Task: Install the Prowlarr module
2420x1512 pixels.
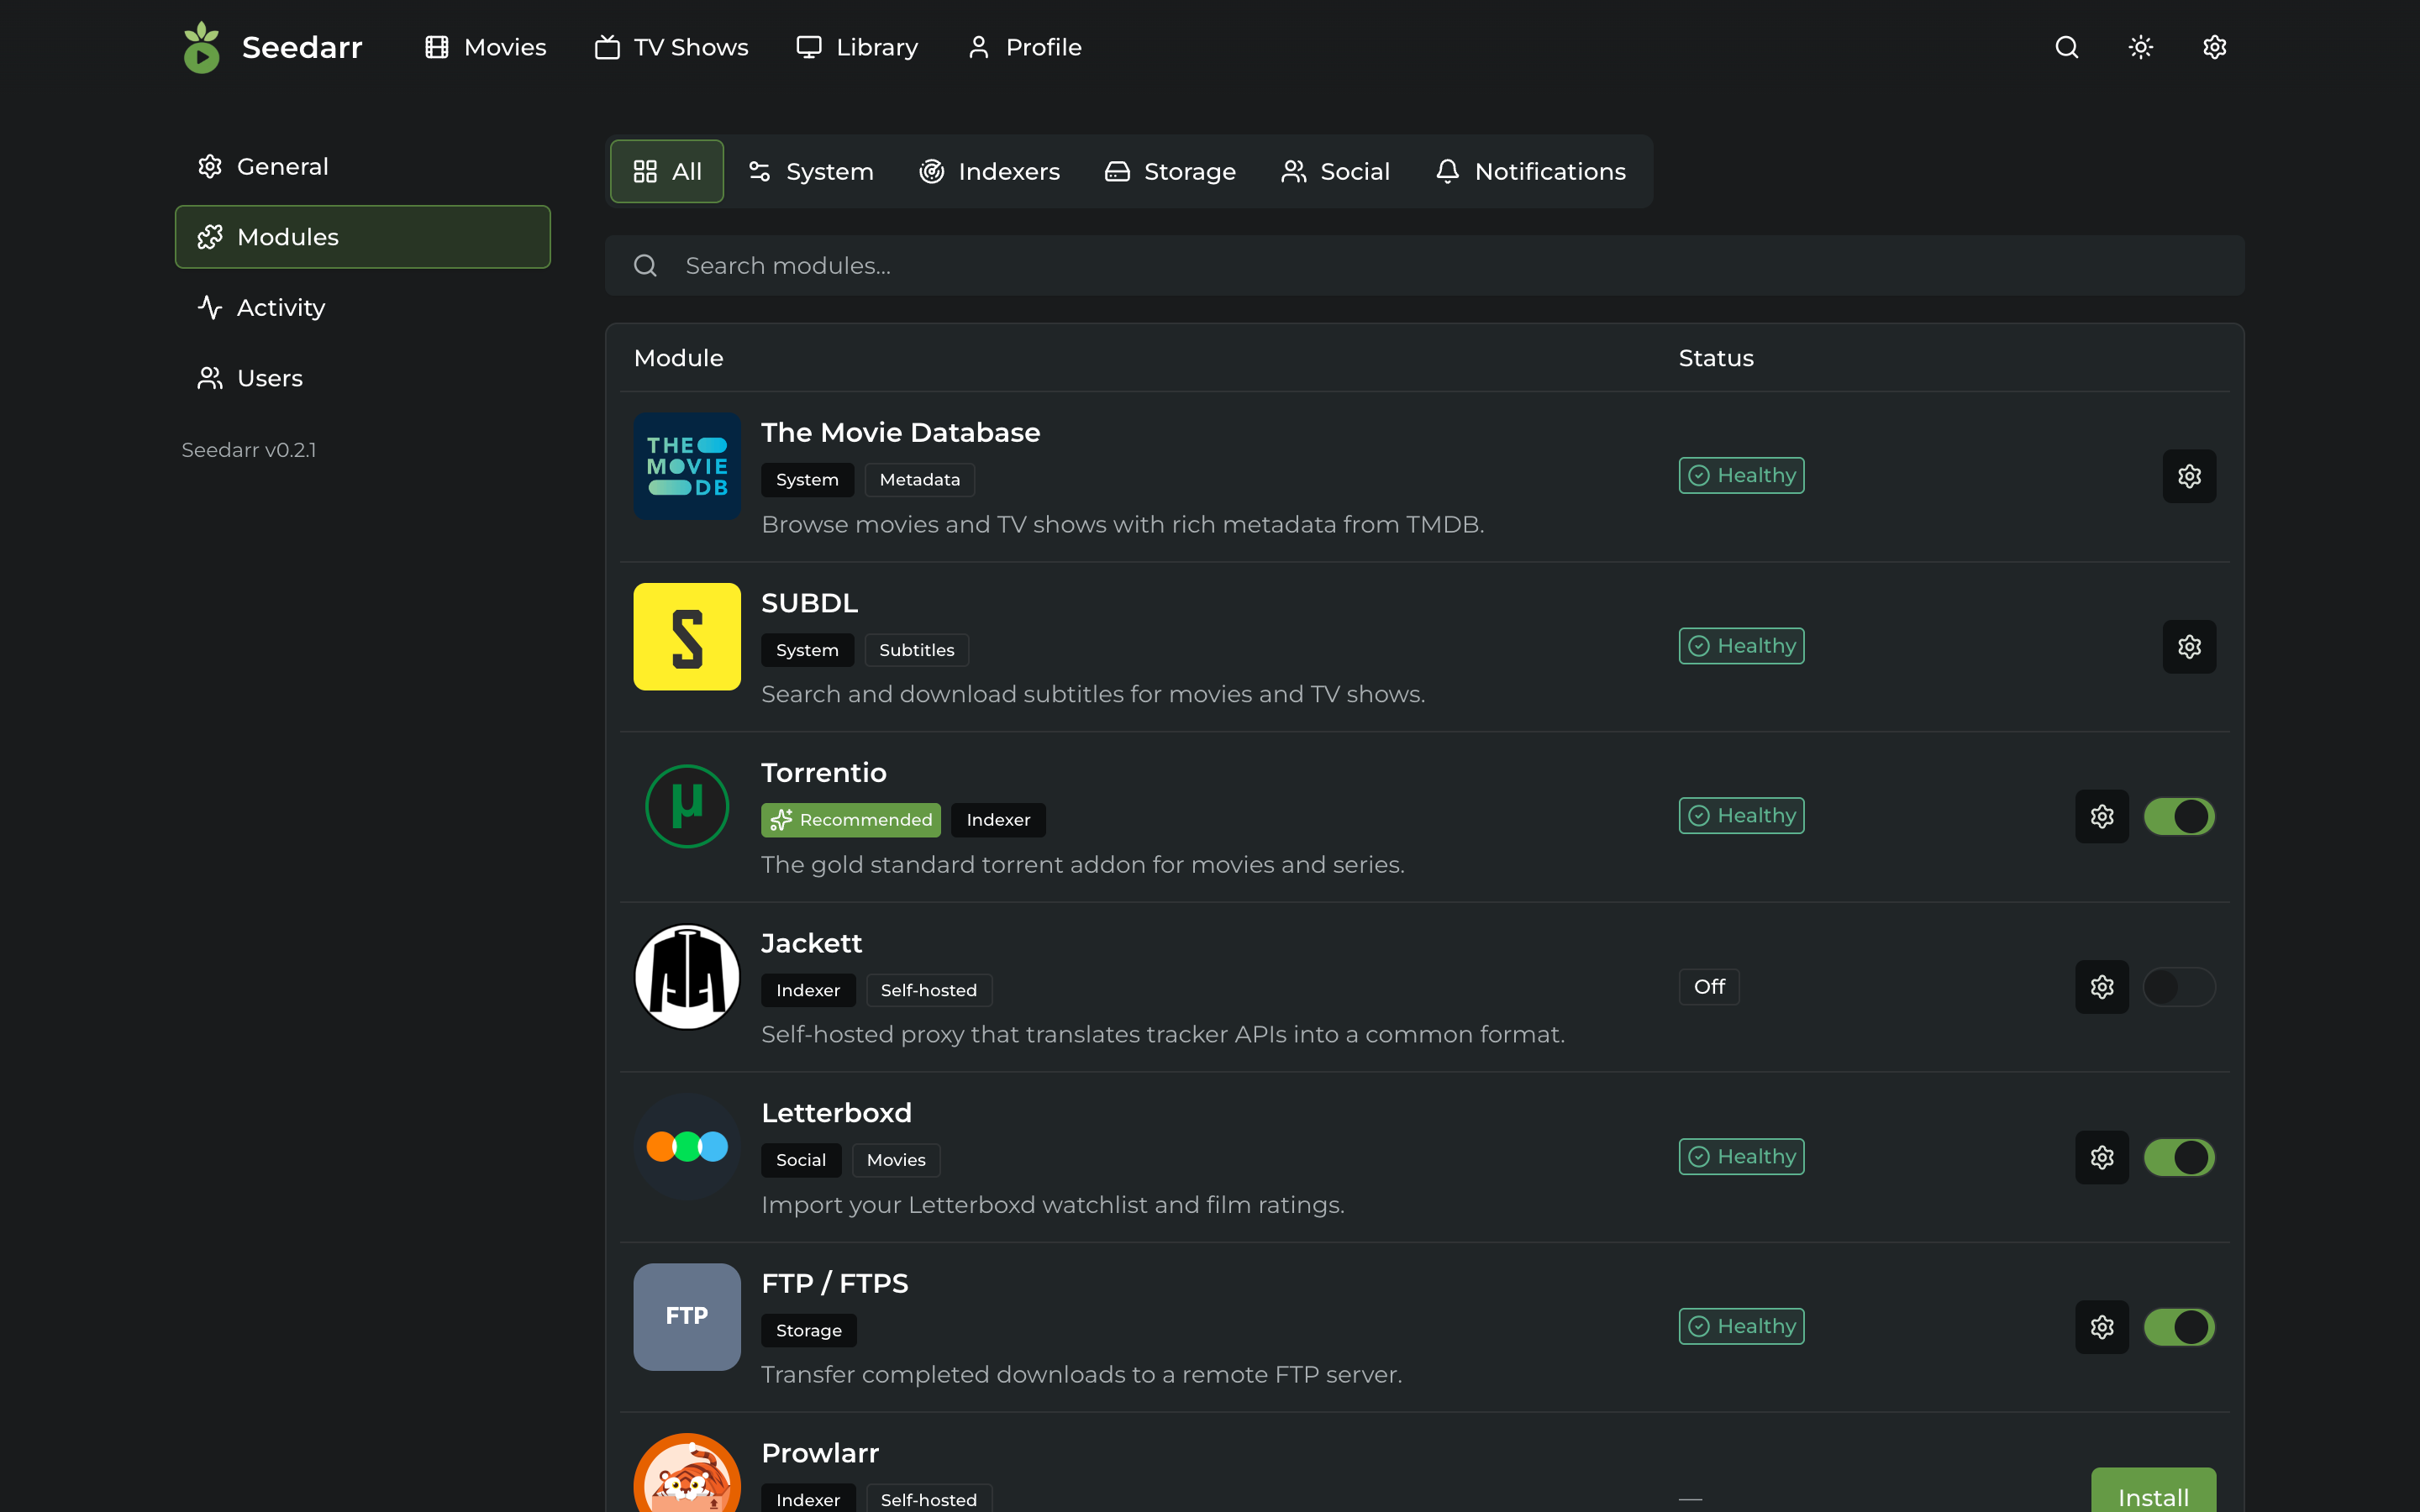Action: pyautogui.click(x=2153, y=1491)
